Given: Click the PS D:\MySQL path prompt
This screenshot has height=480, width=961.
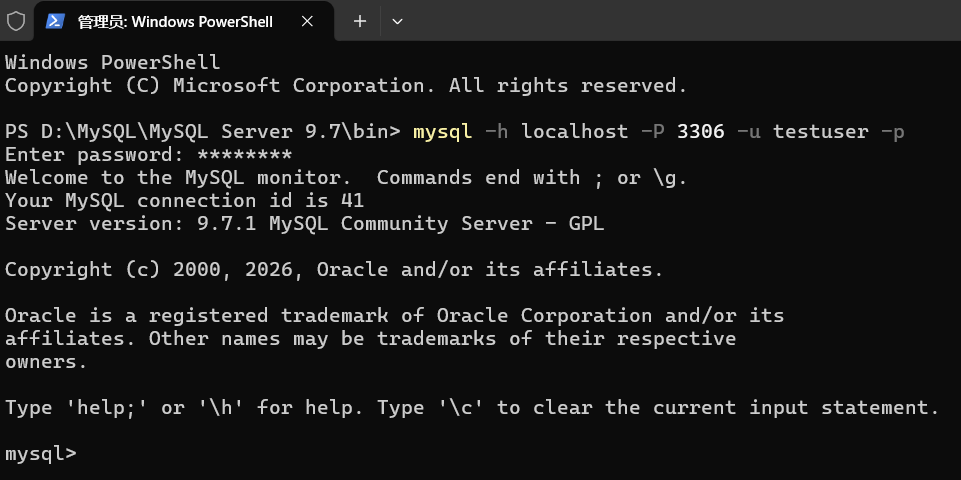Looking at the screenshot, I should click(202, 132).
